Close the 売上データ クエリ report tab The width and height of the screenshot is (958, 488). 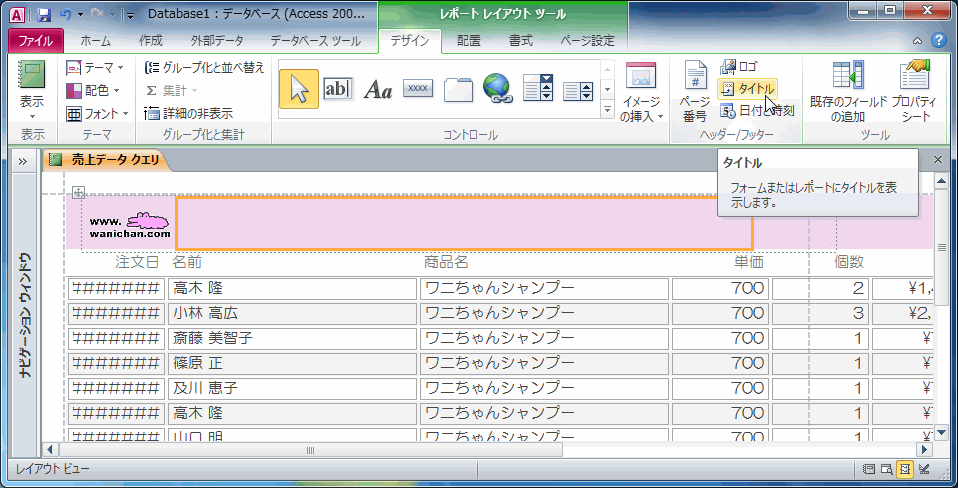click(x=938, y=159)
